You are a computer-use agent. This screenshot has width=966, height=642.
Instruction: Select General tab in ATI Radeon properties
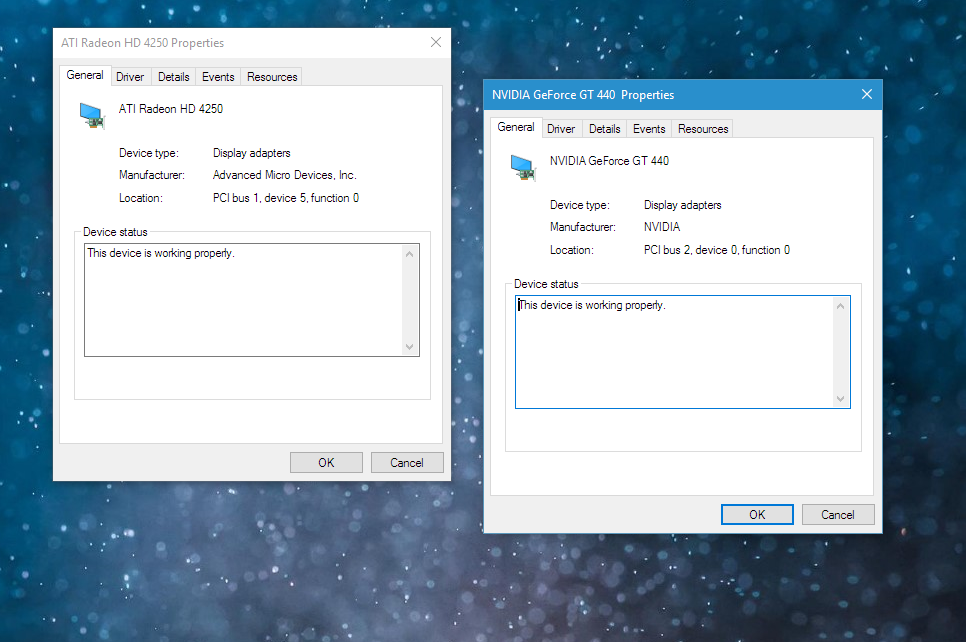pyautogui.click(x=85, y=75)
